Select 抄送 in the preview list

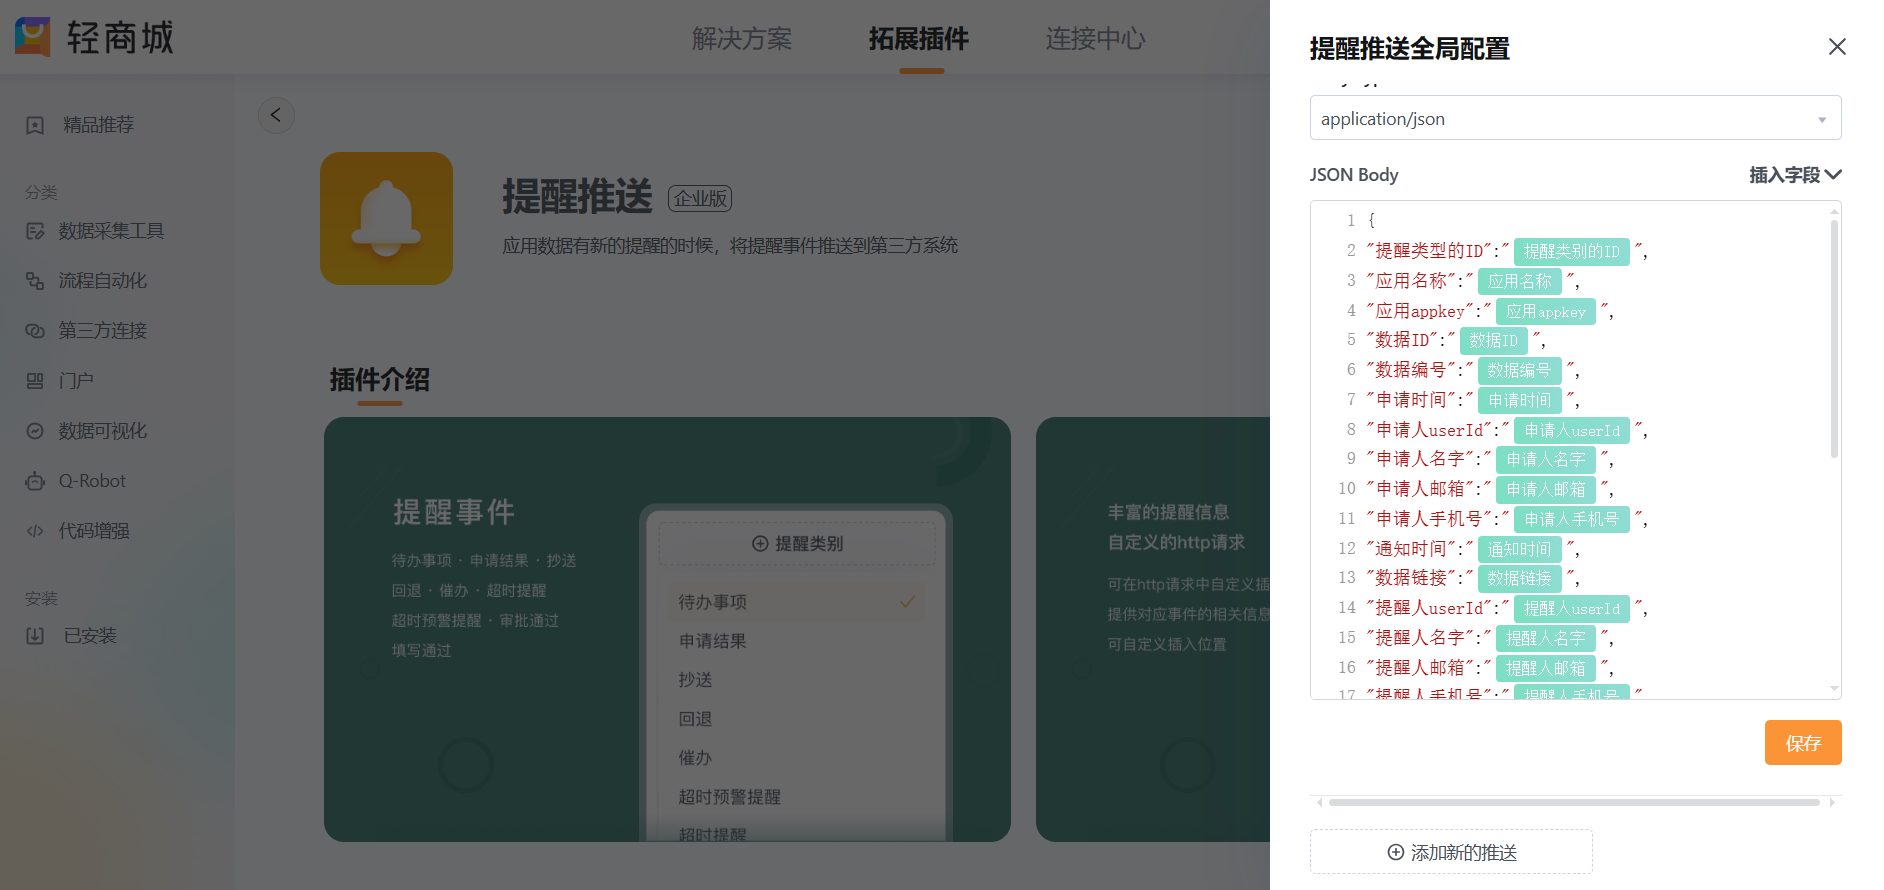695,680
